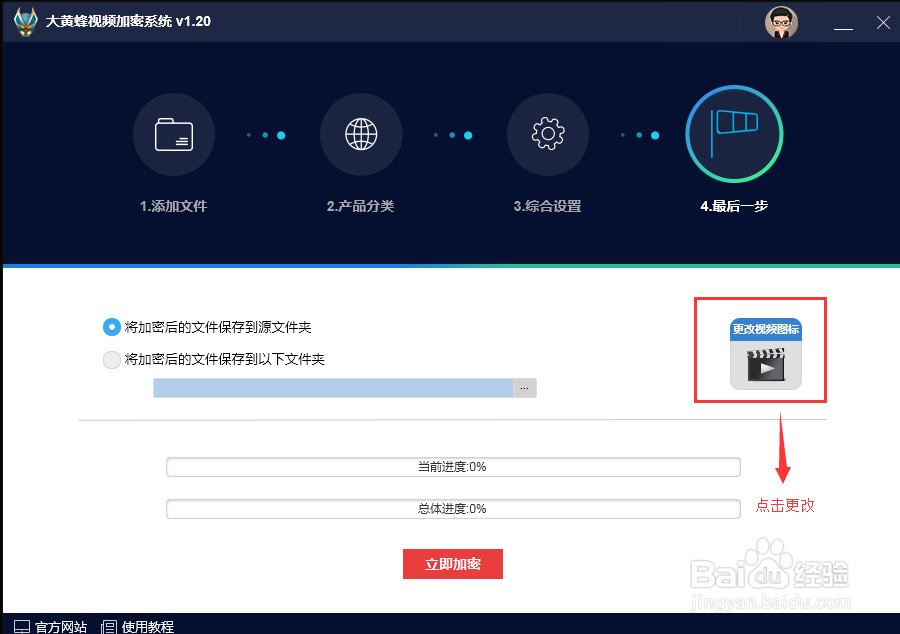Open the folder browse ... button
This screenshot has width=900, height=634.
point(525,388)
